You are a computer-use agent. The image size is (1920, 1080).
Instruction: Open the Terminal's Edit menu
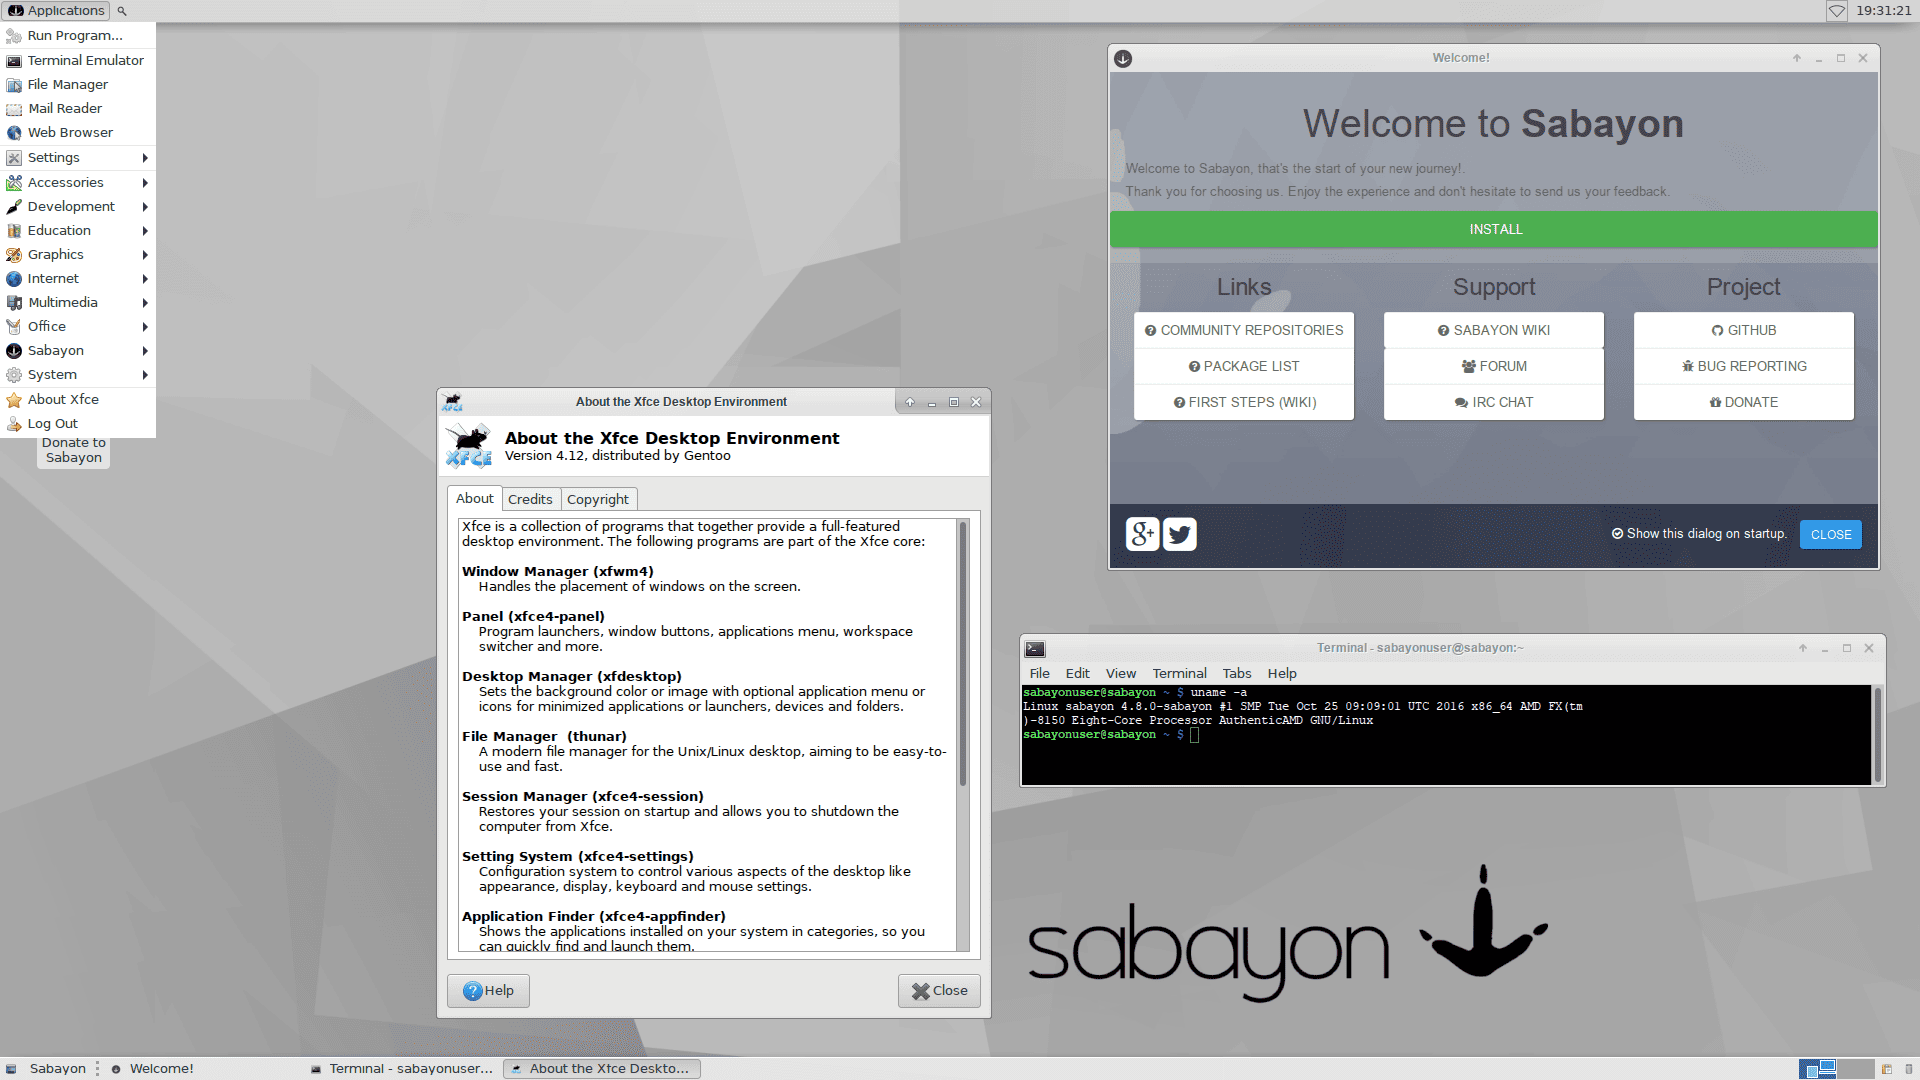coord(1078,673)
